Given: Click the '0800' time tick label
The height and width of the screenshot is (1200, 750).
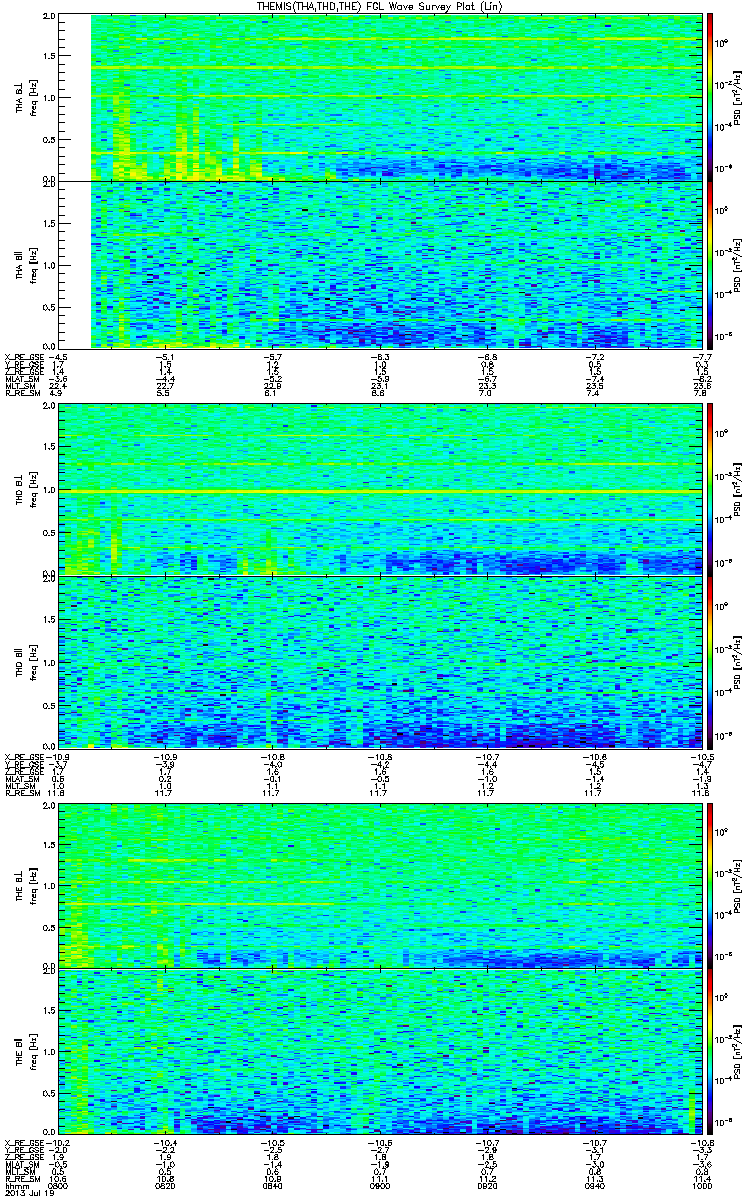Looking at the screenshot, I should (59, 1187).
